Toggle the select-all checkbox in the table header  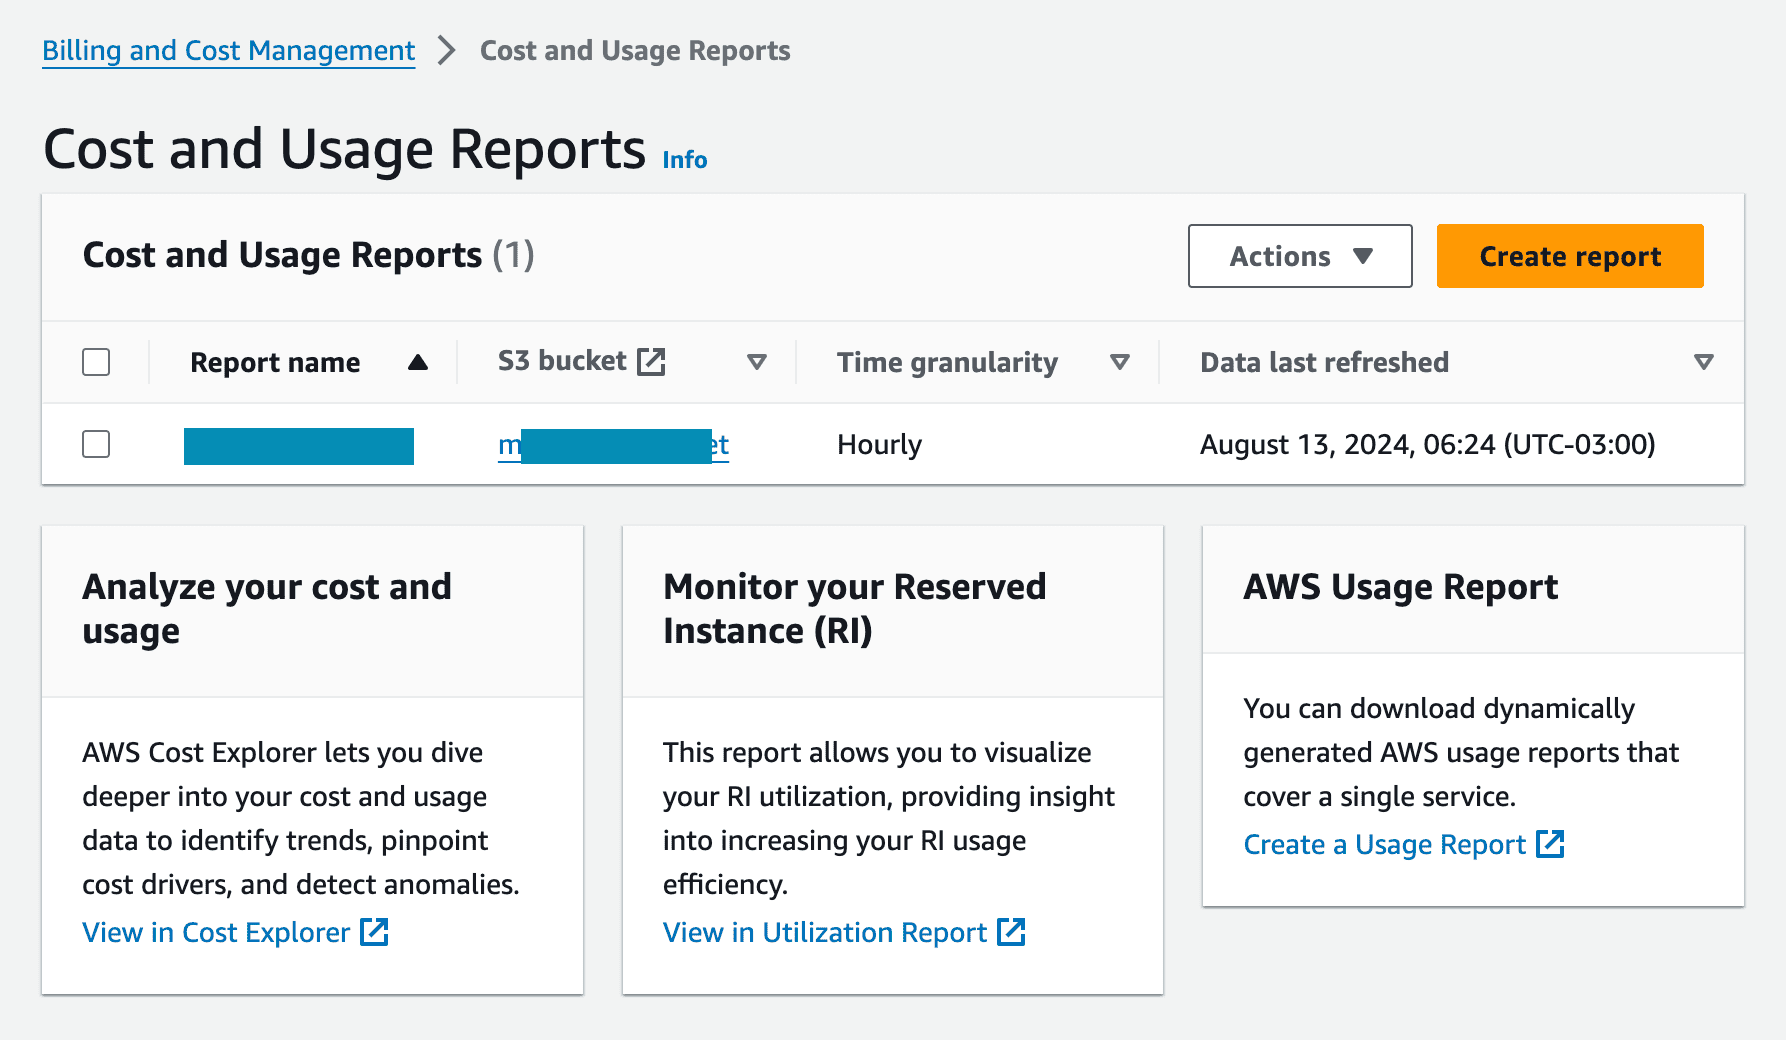pyautogui.click(x=96, y=362)
